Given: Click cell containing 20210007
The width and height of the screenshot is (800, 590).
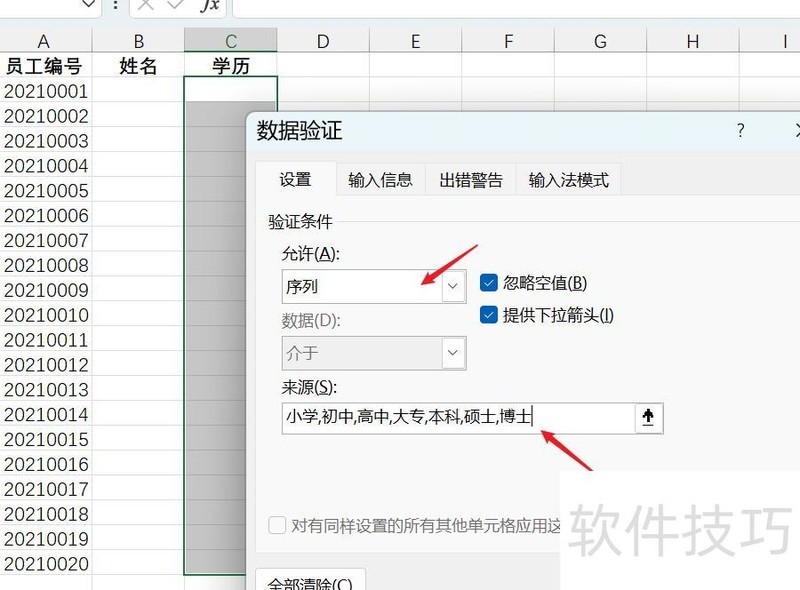Looking at the screenshot, I should 45,240.
